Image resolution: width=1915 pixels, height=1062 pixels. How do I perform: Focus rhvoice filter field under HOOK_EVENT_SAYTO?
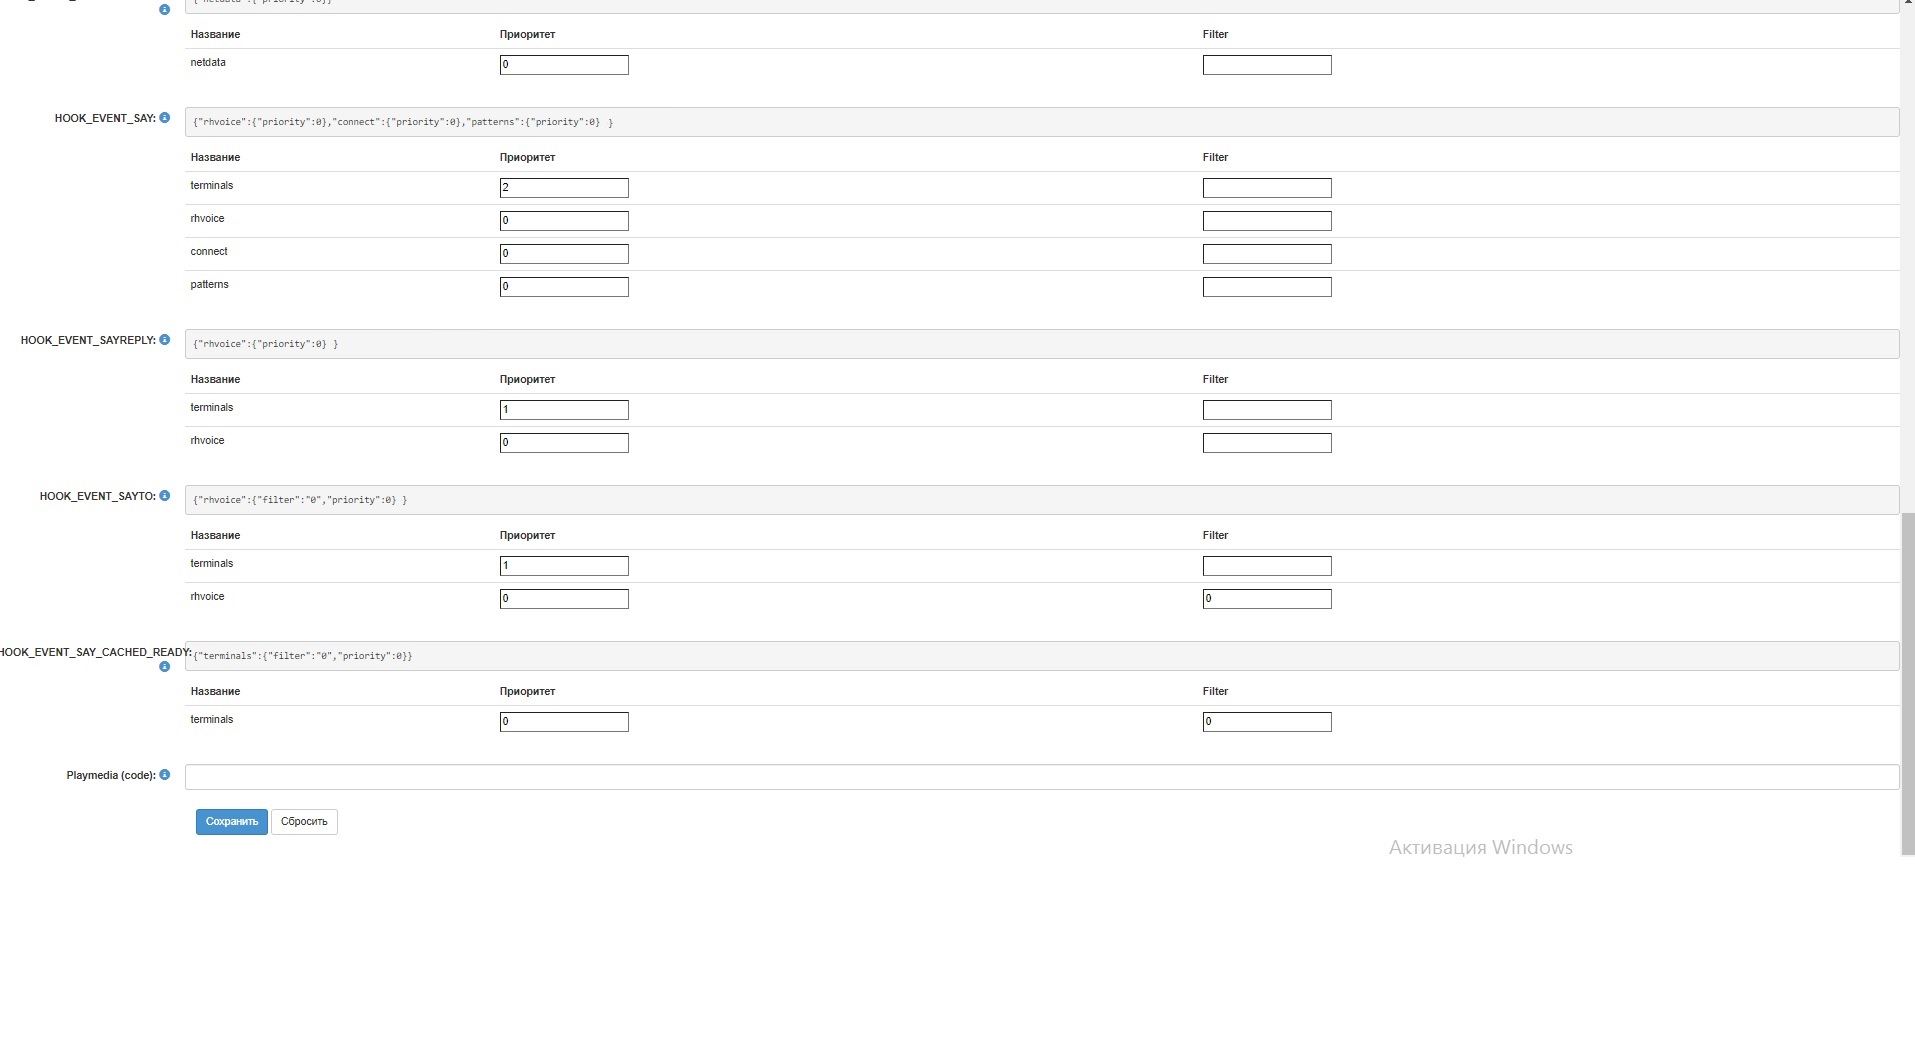[1267, 599]
